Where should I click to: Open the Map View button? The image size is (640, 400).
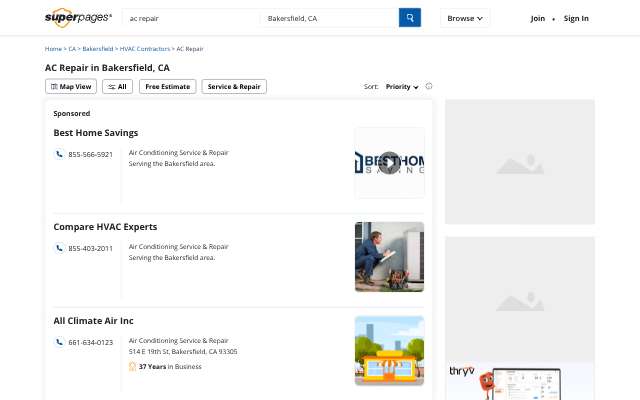[x=71, y=87]
